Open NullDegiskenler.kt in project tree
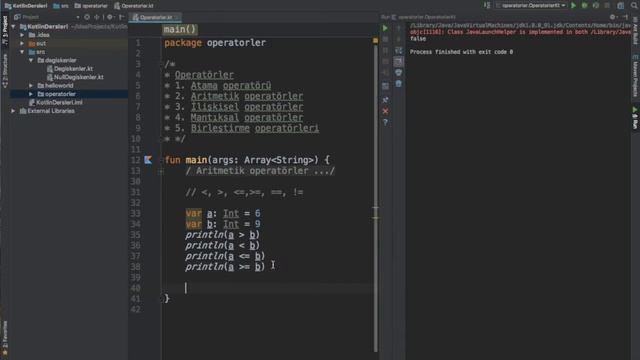Image resolution: width=640 pixels, height=360 pixels. (75, 77)
